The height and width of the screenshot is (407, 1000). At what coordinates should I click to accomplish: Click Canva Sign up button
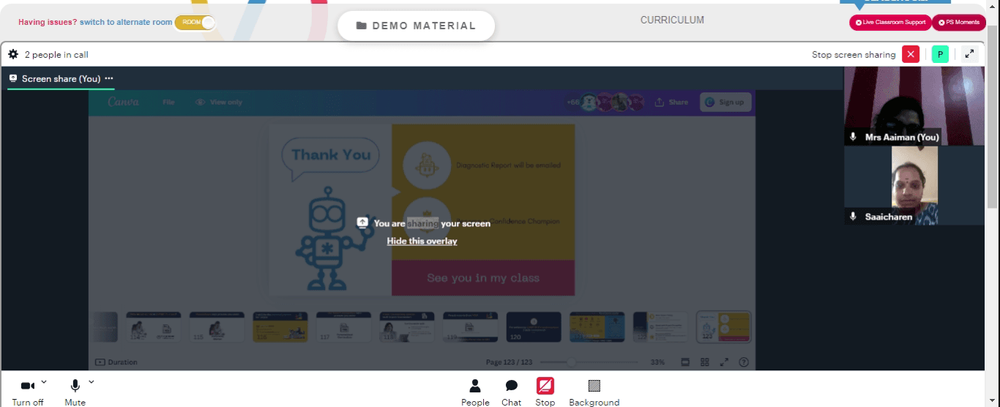726,102
